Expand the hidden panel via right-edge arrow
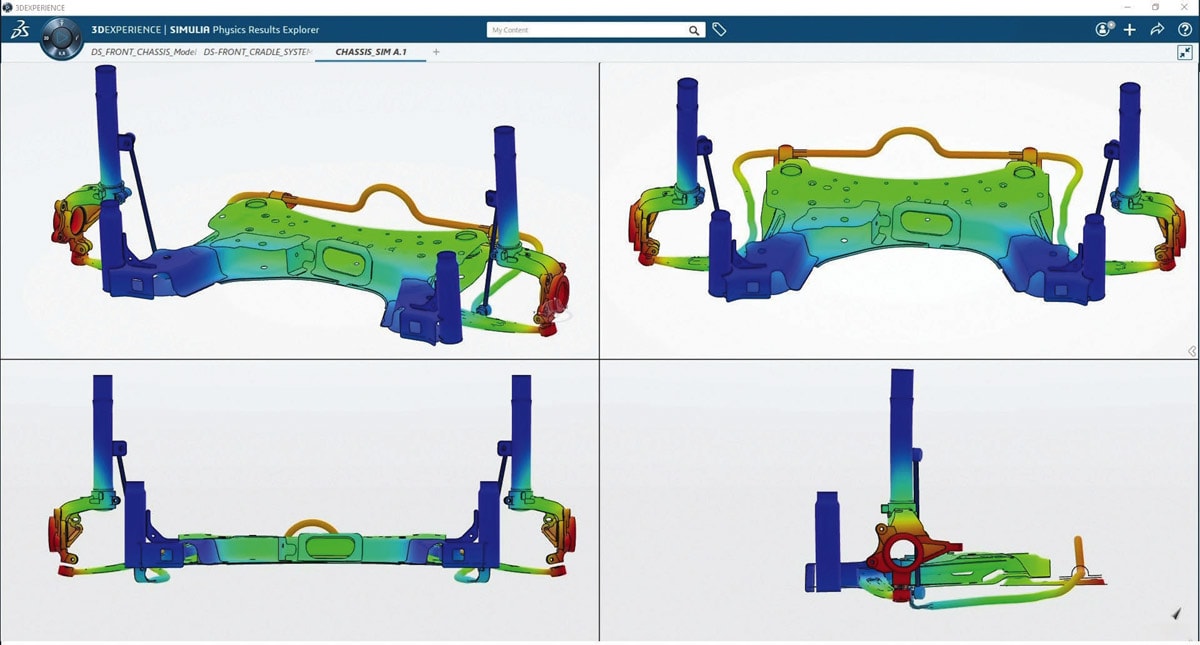The image size is (1200, 645). [1191, 351]
